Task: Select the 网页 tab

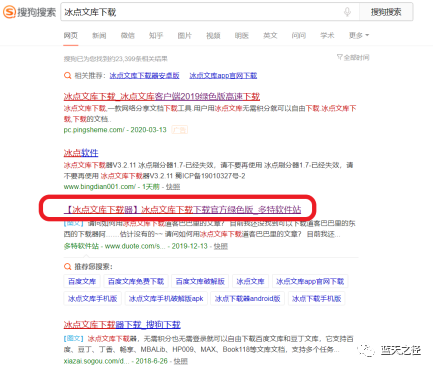Action: pos(71,35)
